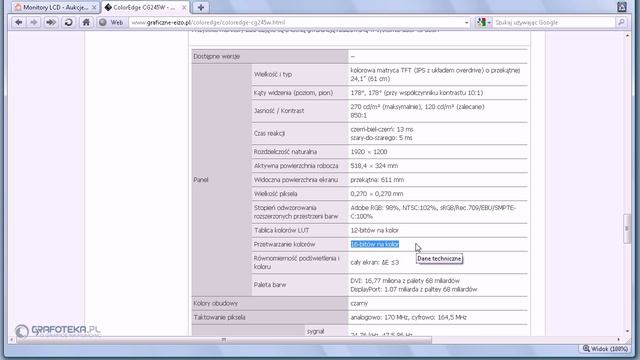Go forward to the next page

(34, 22)
